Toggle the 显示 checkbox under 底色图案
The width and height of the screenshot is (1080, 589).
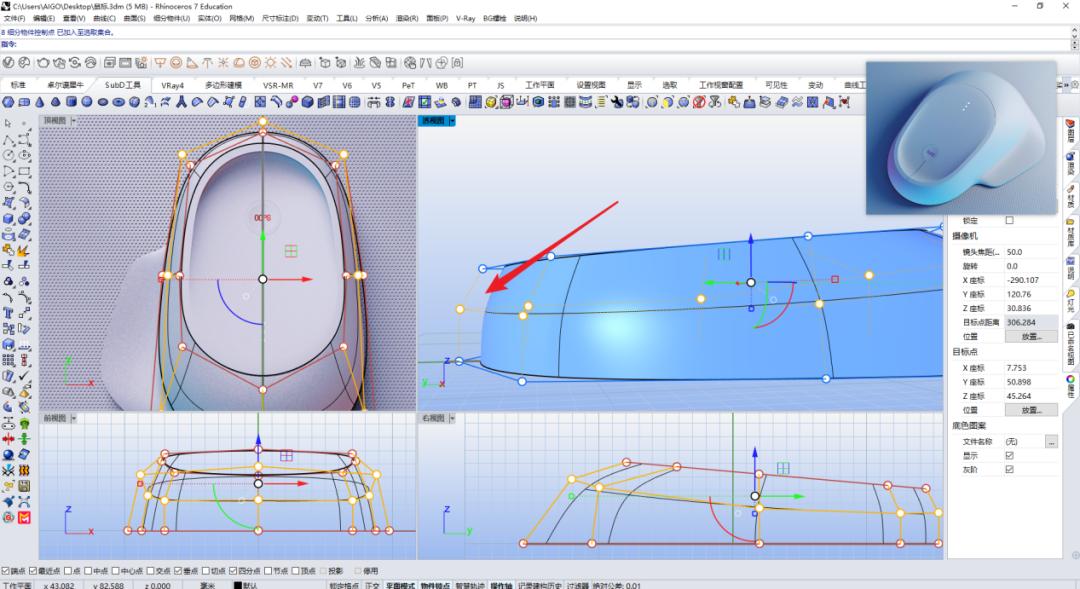1009,455
